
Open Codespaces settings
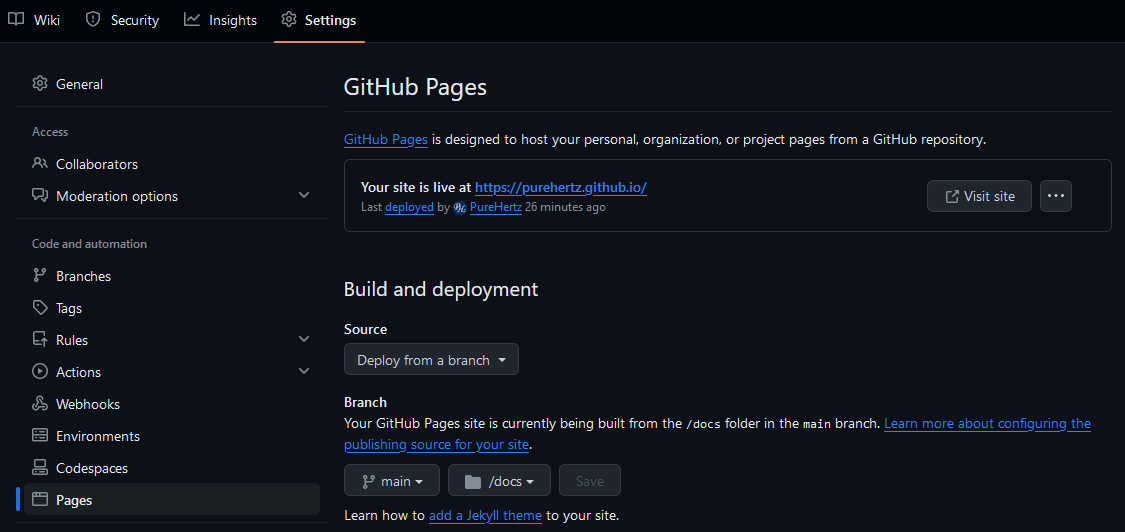pyautogui.click(x=172, y=468)
